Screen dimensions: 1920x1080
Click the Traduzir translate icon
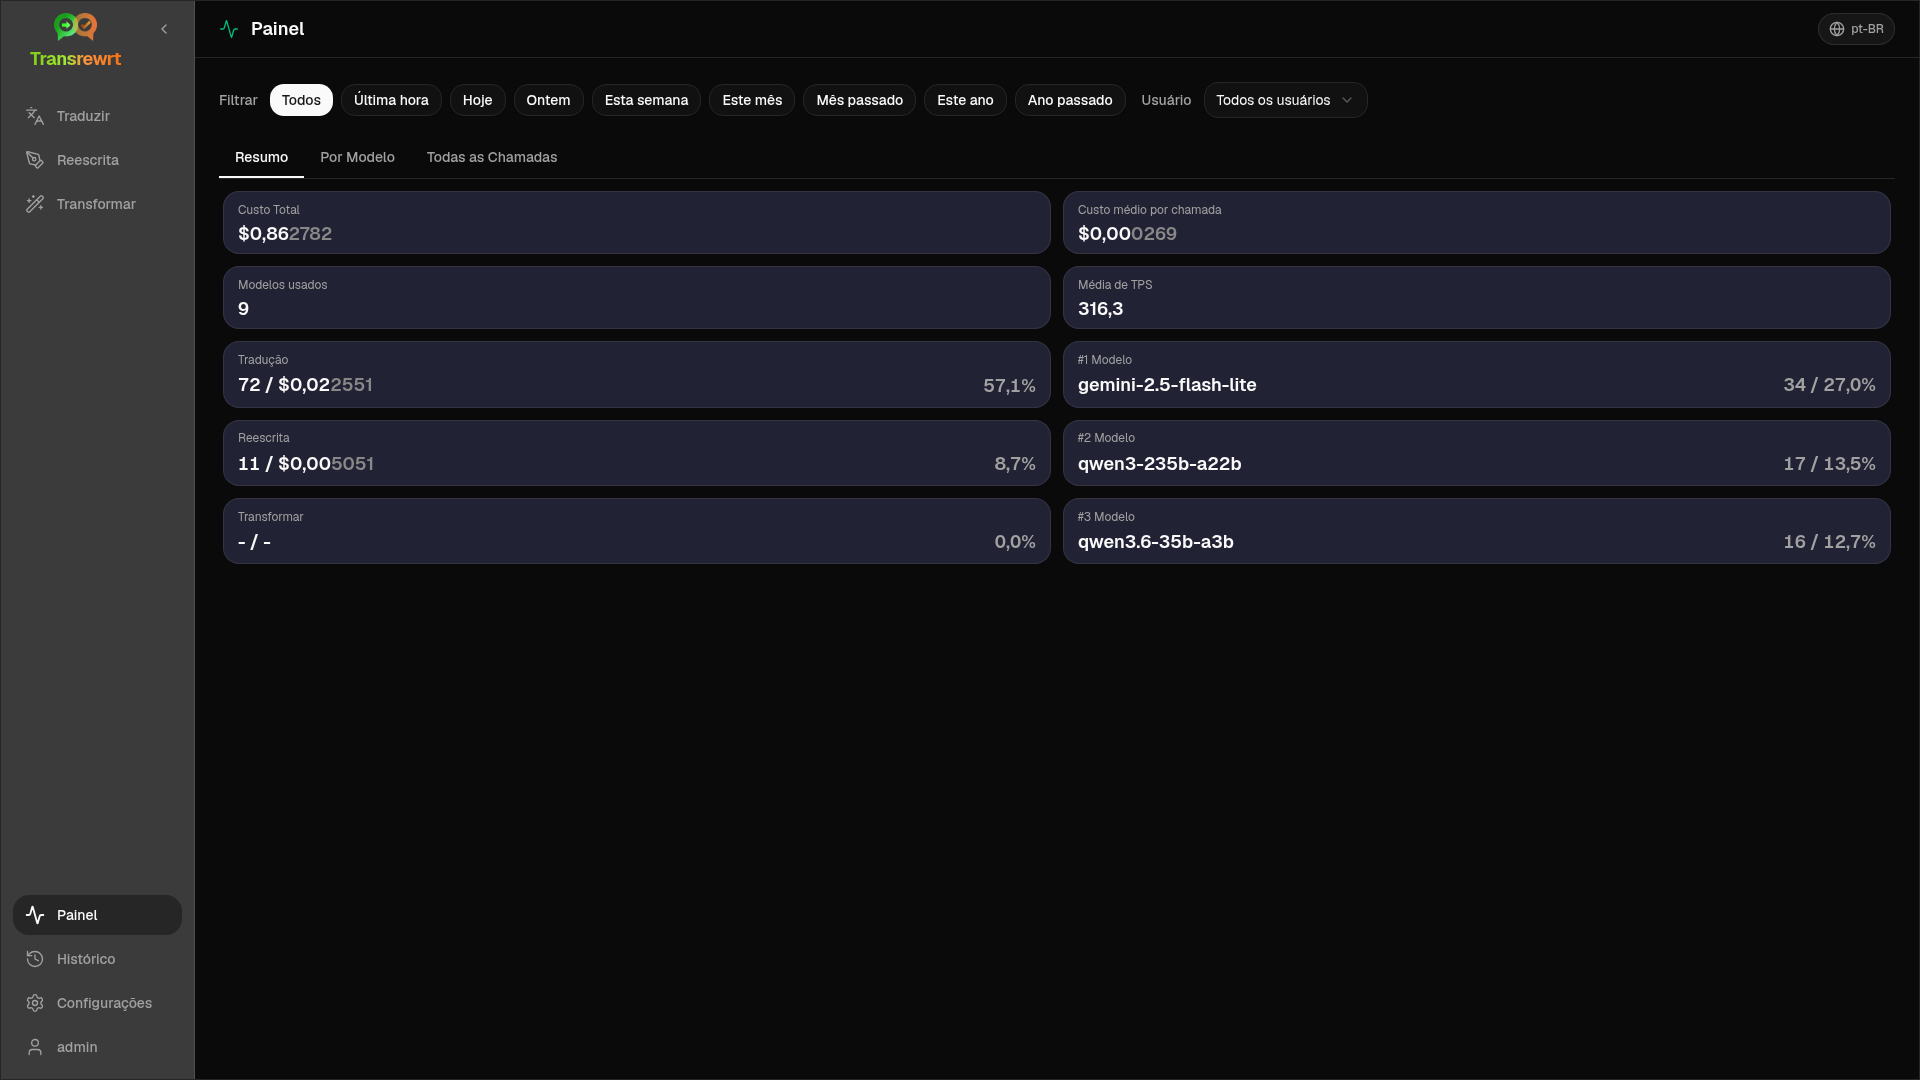(35, 116)
